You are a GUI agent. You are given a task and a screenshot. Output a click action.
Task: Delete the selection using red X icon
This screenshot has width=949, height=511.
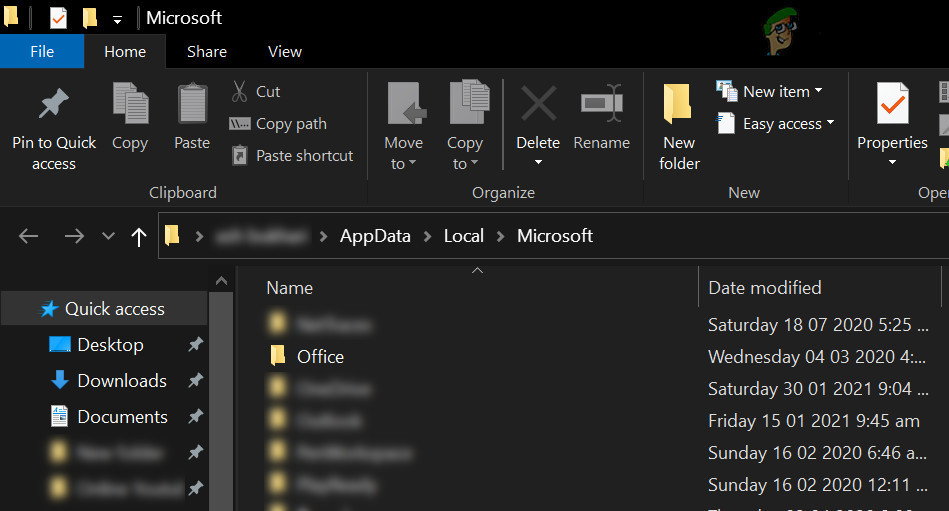(538, 105)
